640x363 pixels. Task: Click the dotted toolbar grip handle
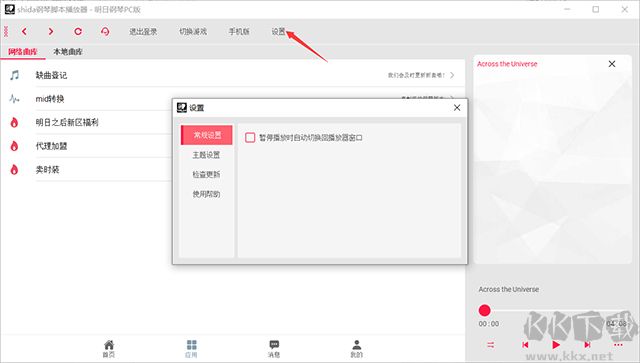click(x=6, y=31)
